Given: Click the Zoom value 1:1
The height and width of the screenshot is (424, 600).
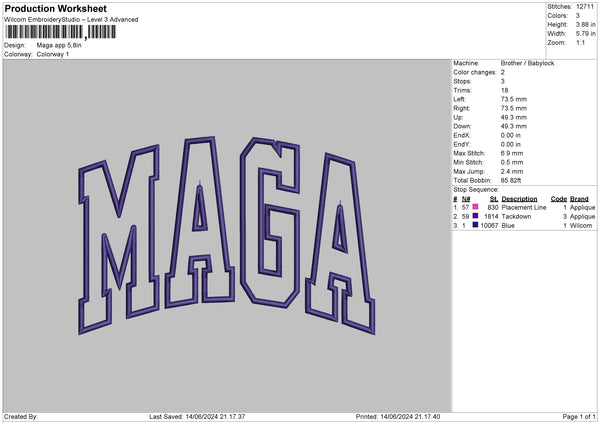Looking at the screenshot, I should (x=580, y=42).
